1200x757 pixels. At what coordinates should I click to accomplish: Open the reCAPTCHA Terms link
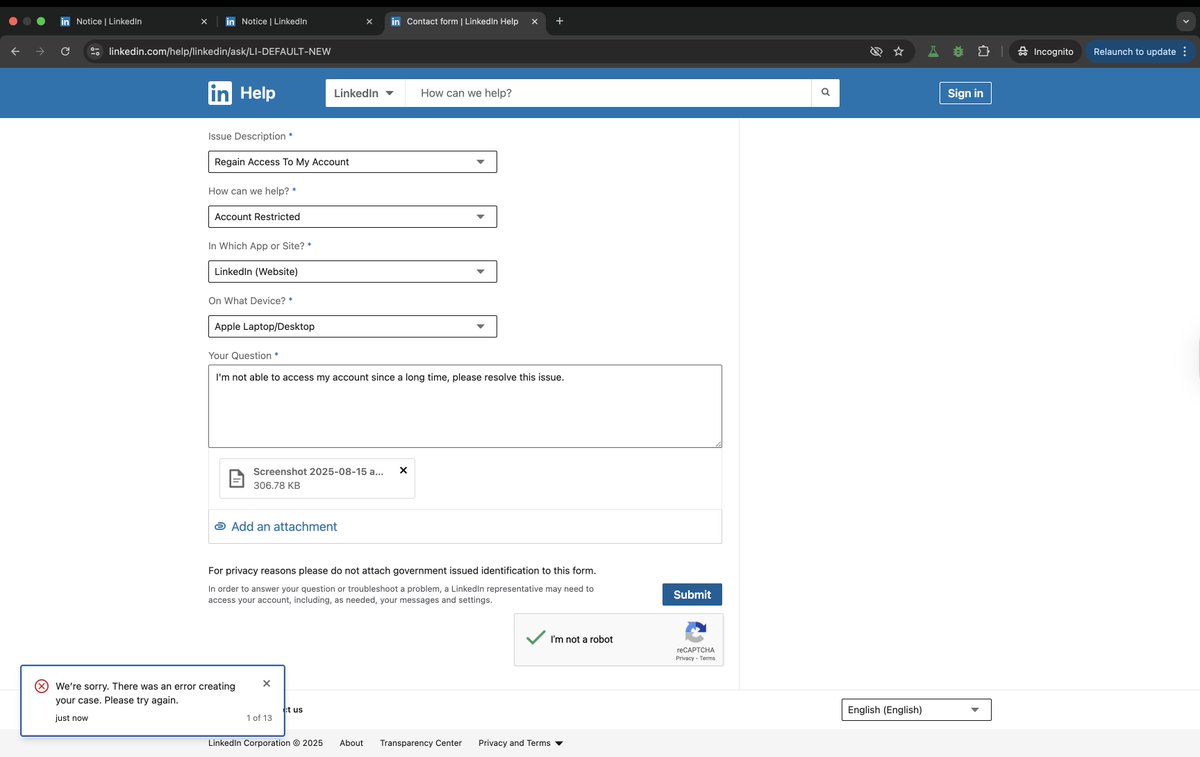point(707,658)
